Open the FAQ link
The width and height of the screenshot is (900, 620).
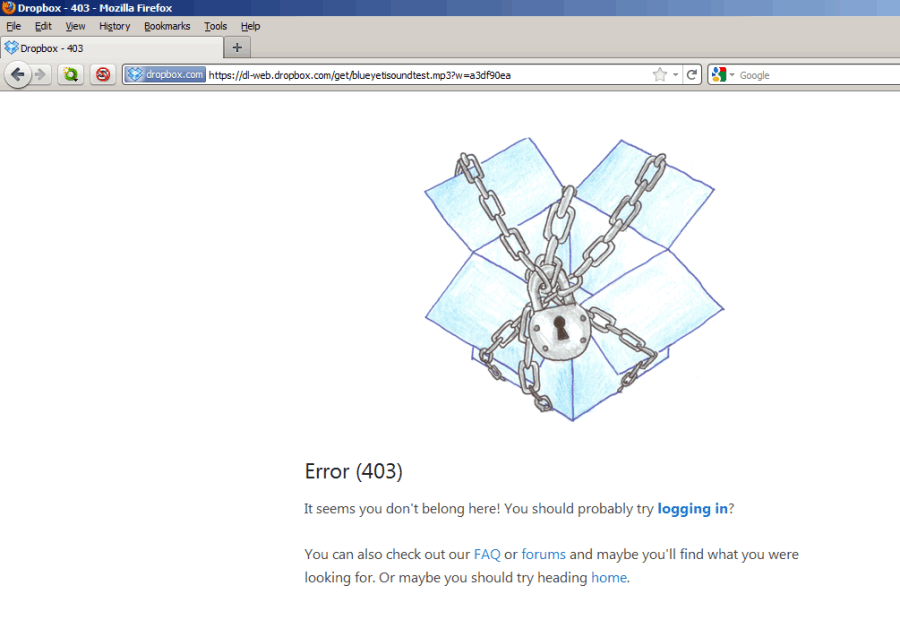tap(487, 554)
